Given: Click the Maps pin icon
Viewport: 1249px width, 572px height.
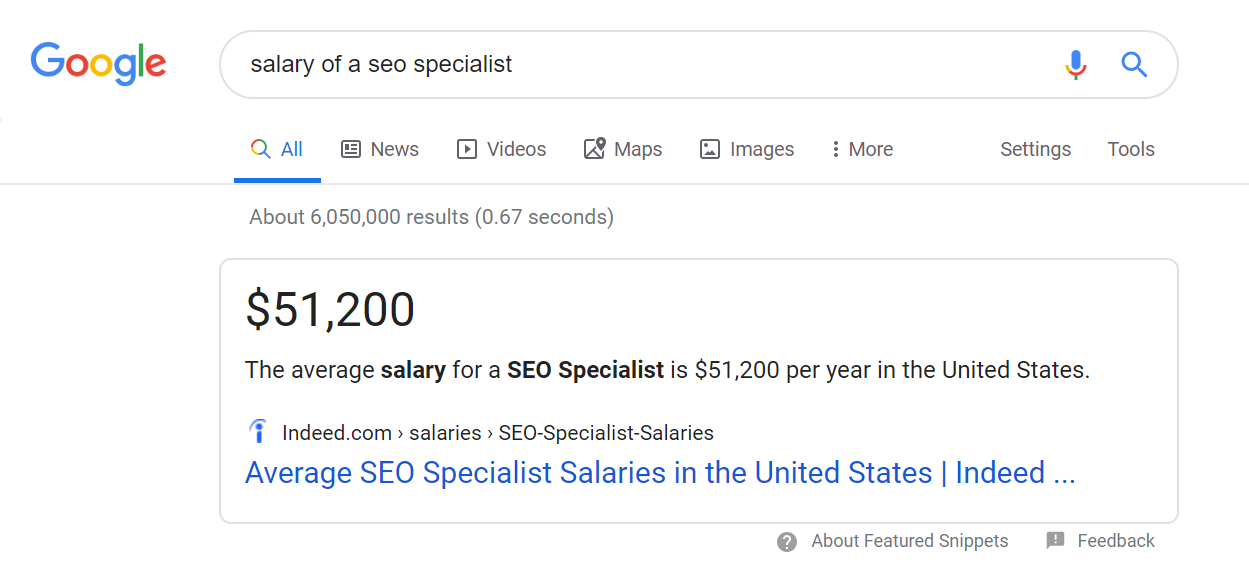Looking at the screenshot, I should 594,149.
